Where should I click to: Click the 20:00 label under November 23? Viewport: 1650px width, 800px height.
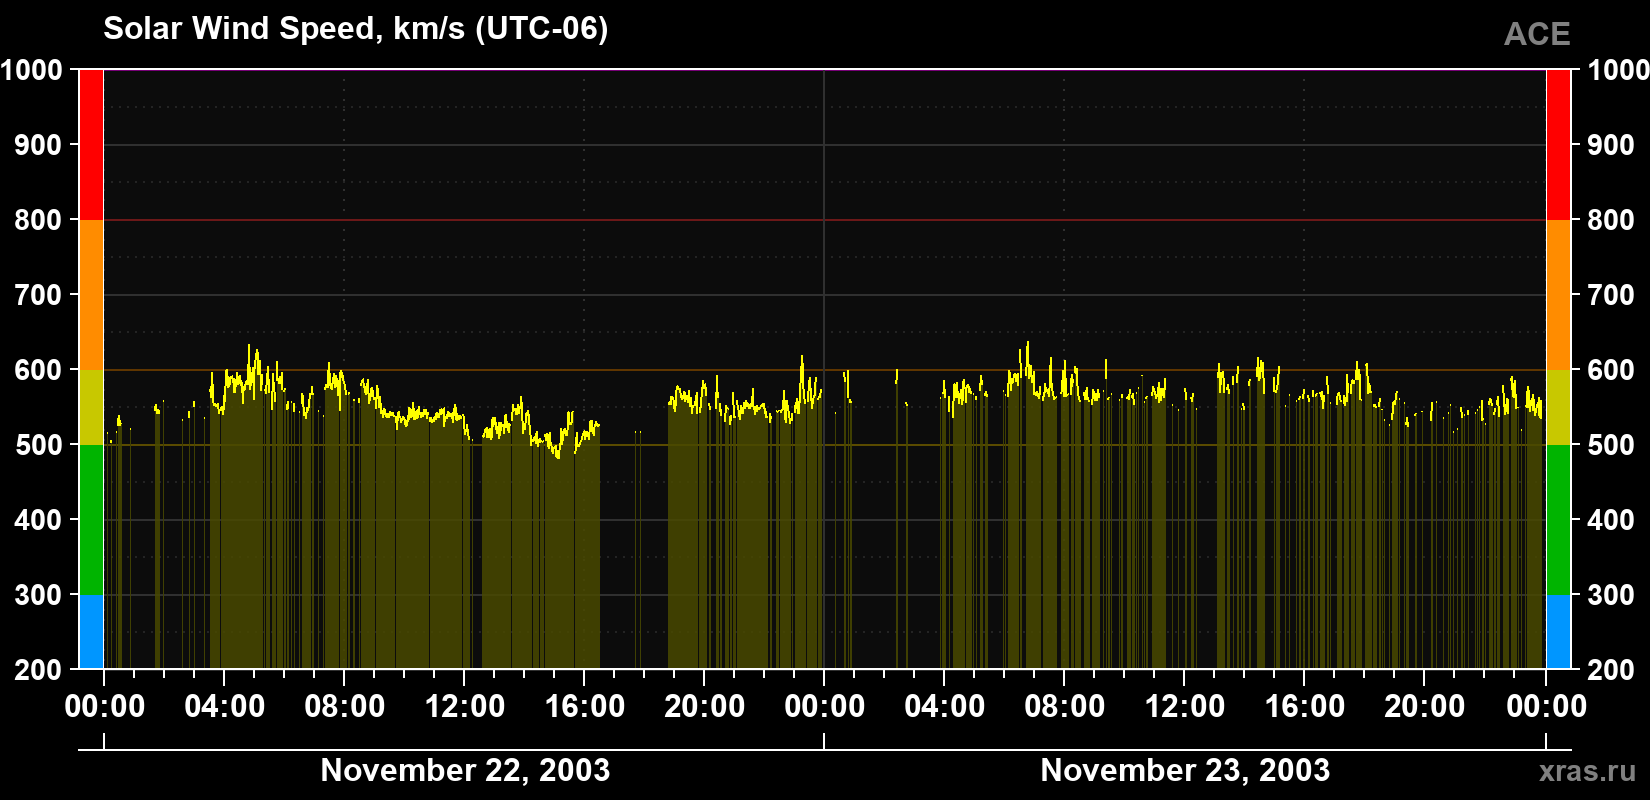tap(1425, 707)
